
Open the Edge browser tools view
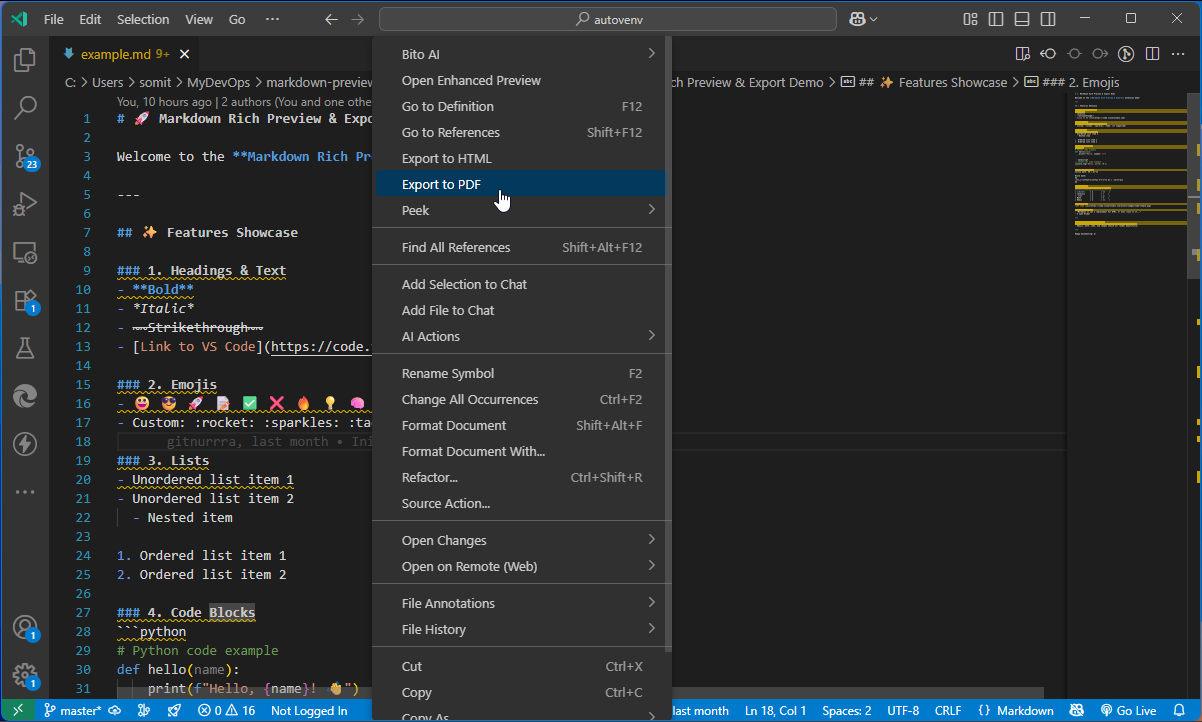click(25, 396)
